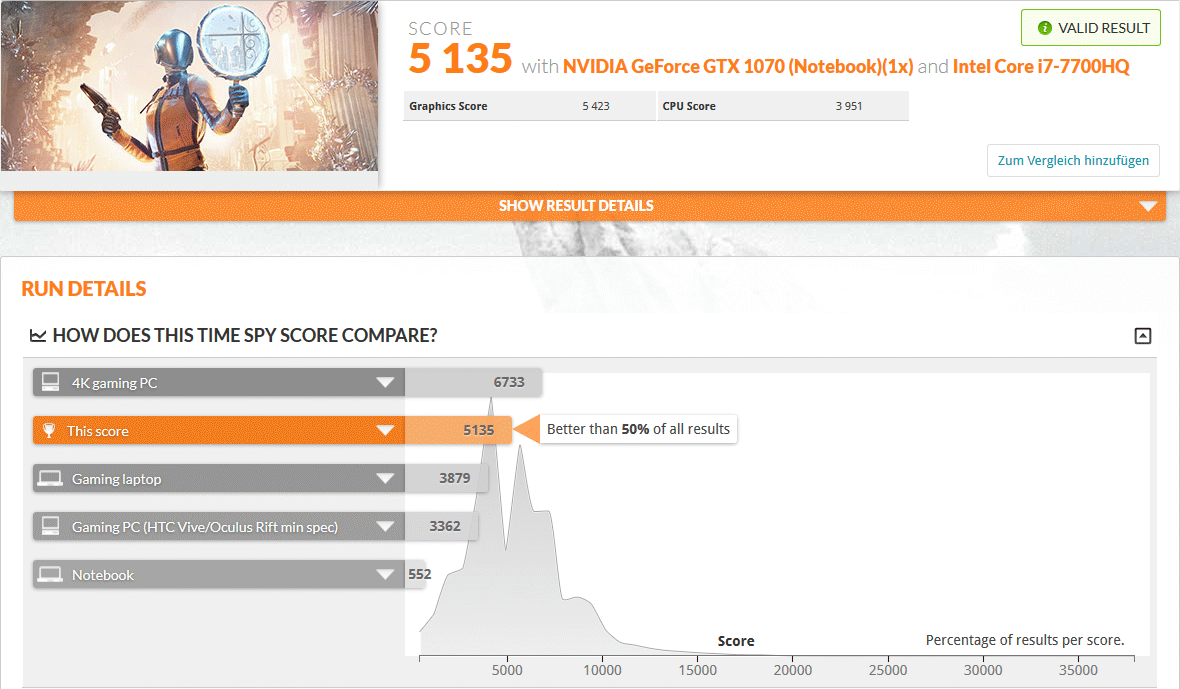
Task: Click the Time Spy benchmark thumbnail image
Action: (189, 86)
